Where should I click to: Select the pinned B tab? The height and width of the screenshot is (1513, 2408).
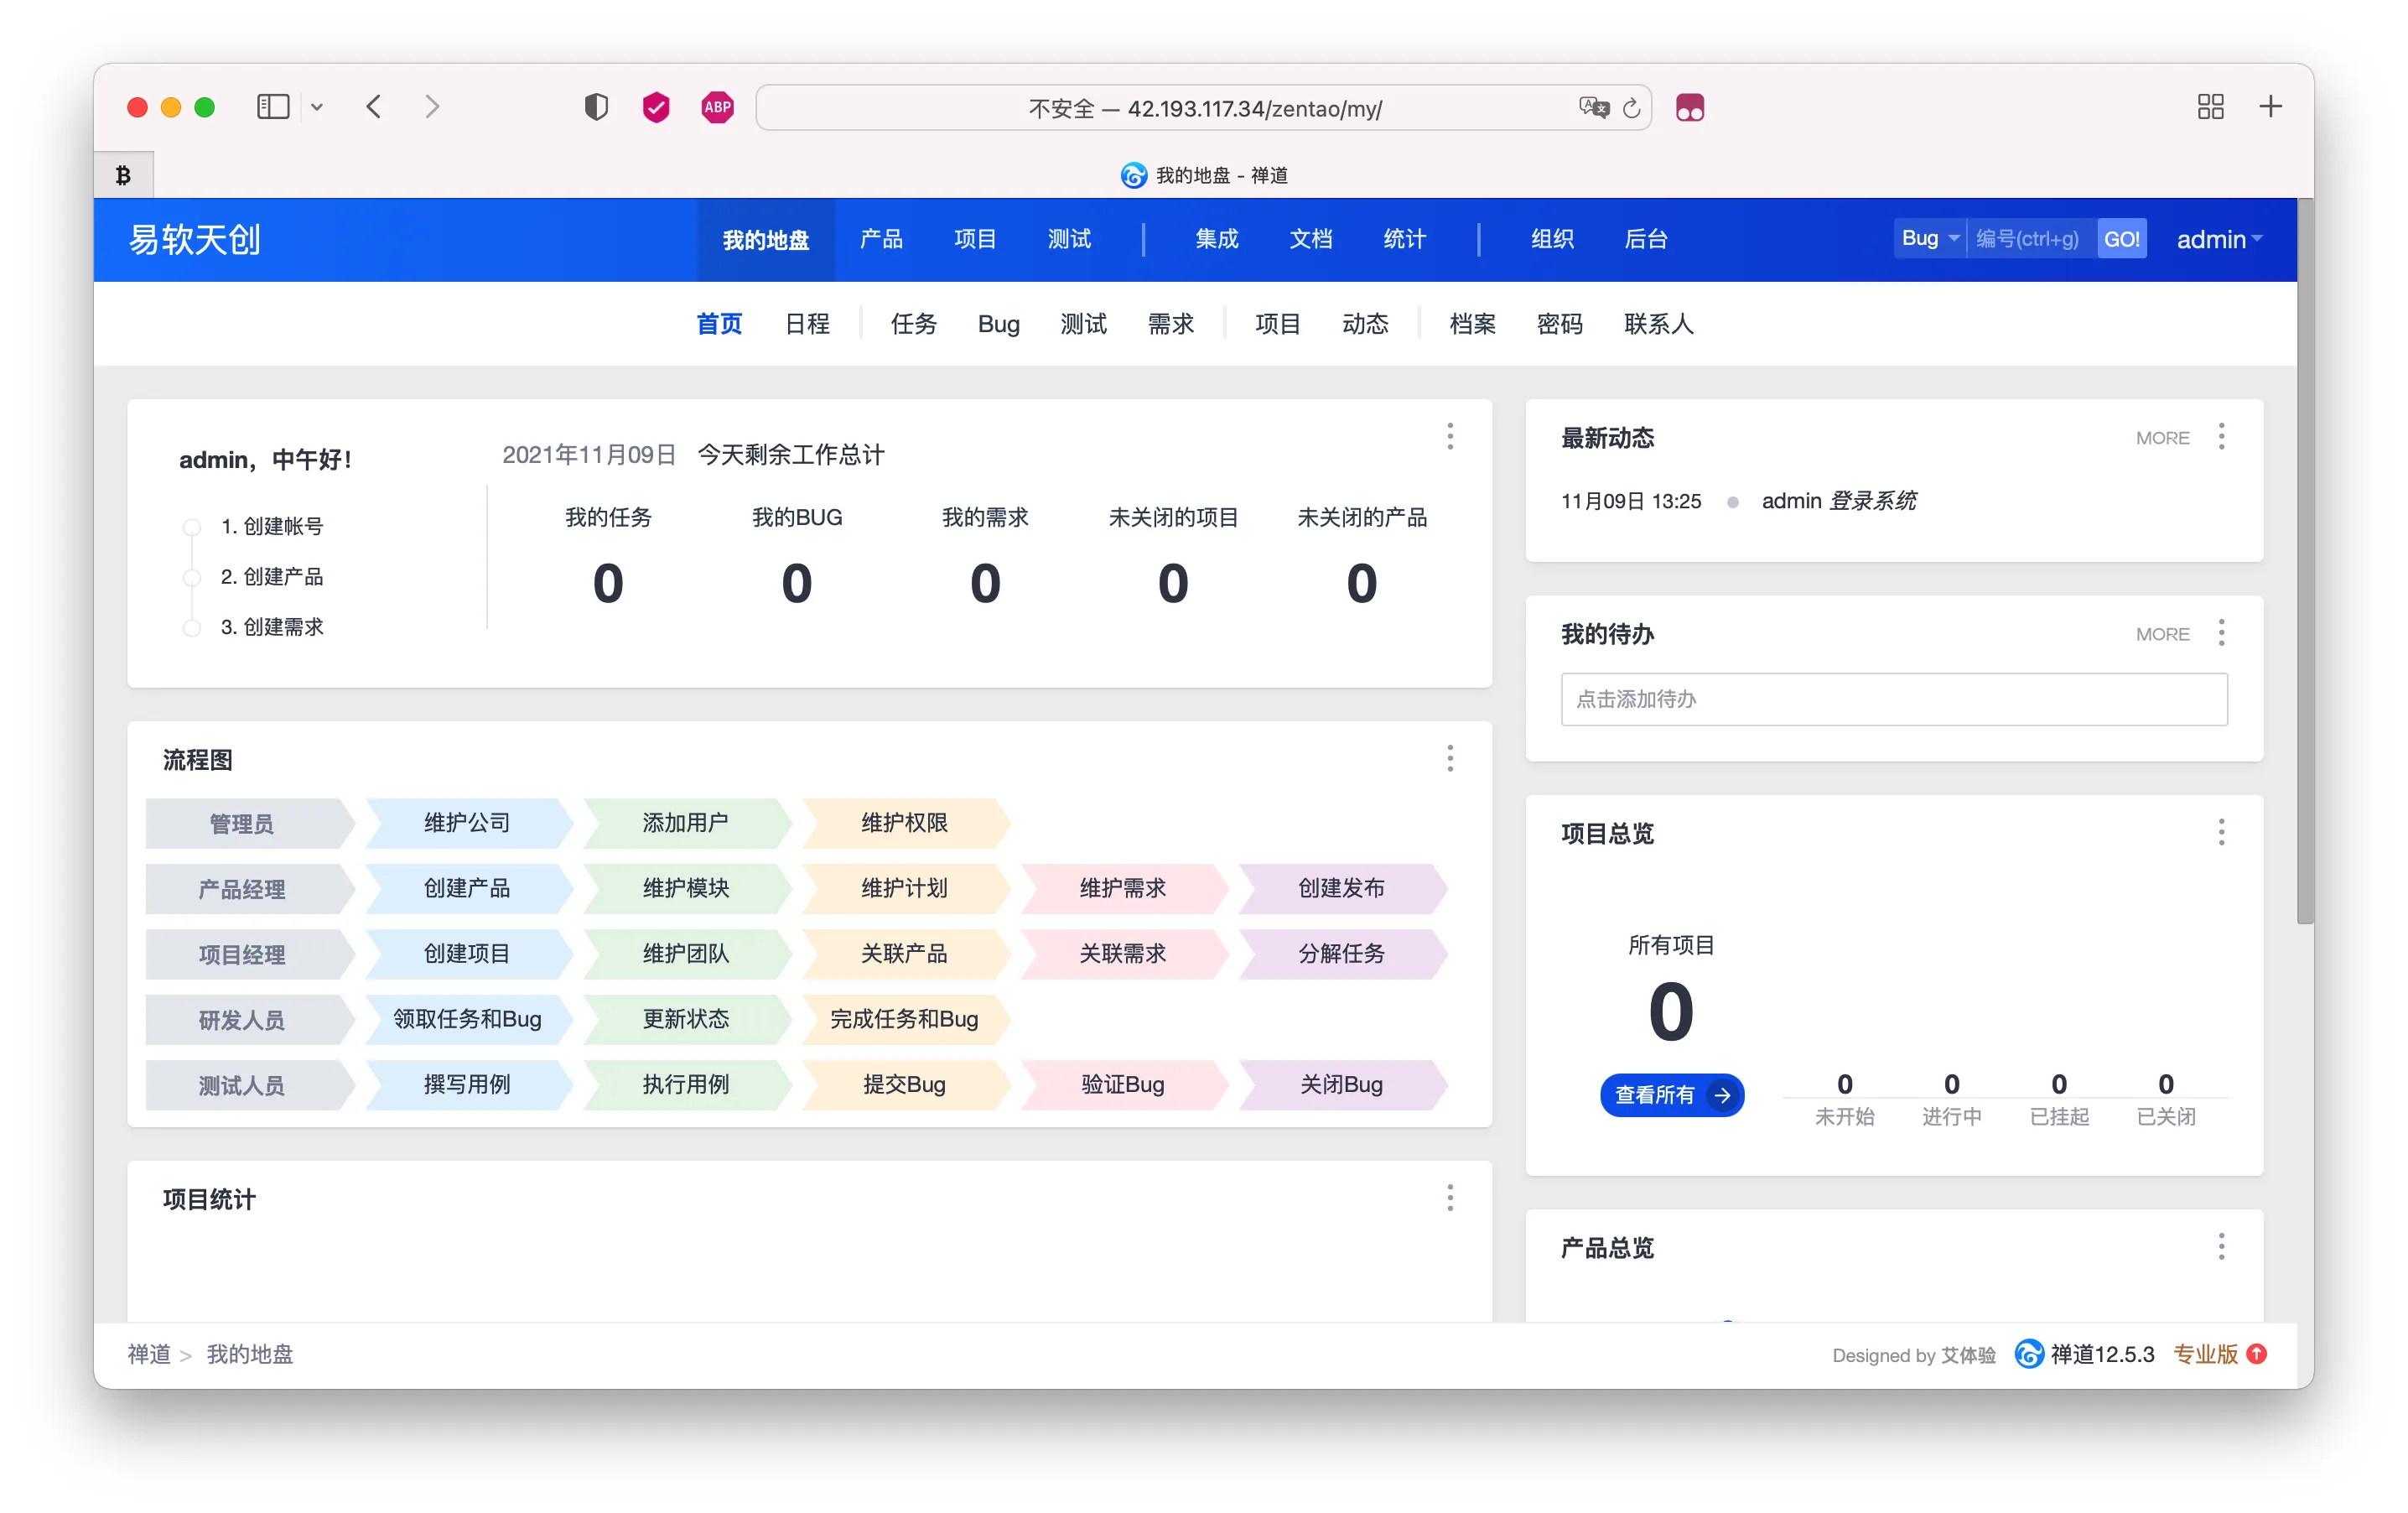pos(123,175)
